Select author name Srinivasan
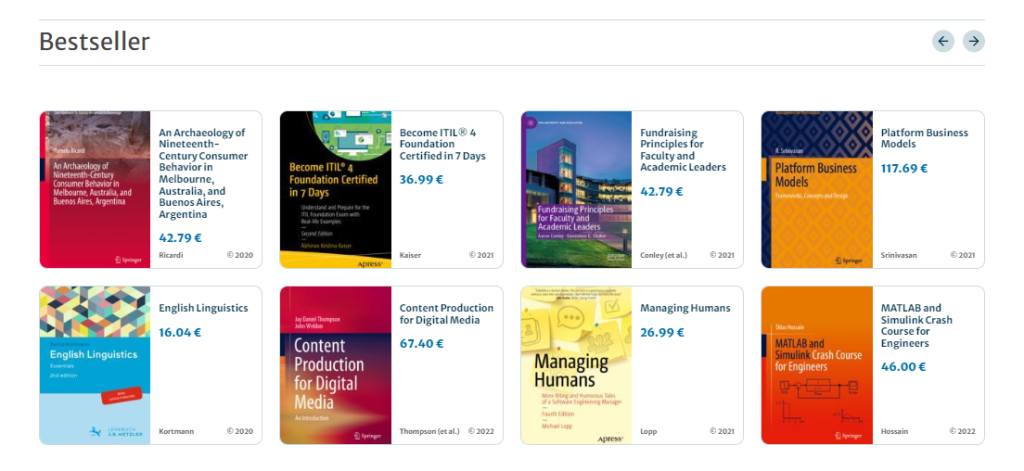1024x471 pixels. click(x=899, y=255)
